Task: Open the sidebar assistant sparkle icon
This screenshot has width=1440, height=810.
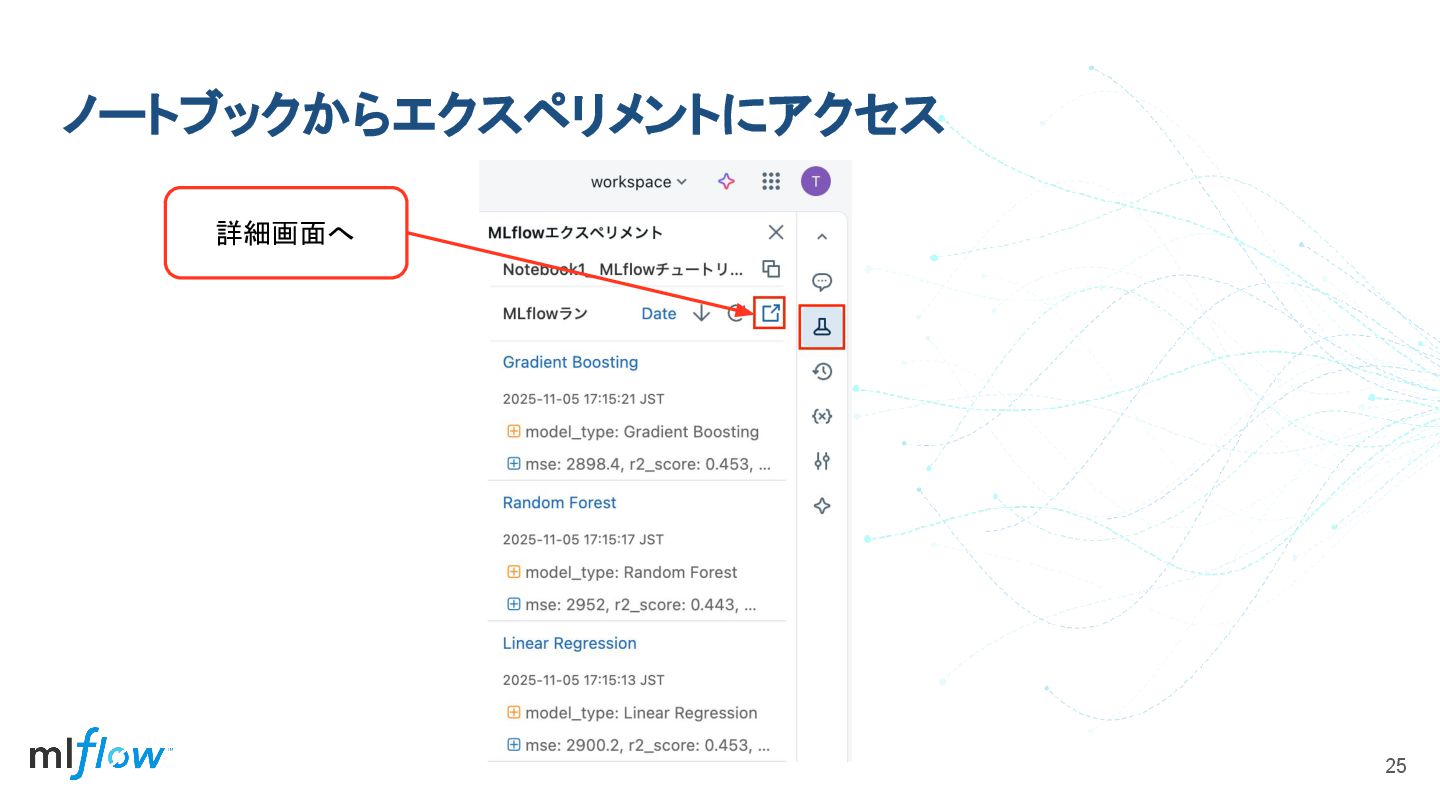Action: [x=822, y=506]
